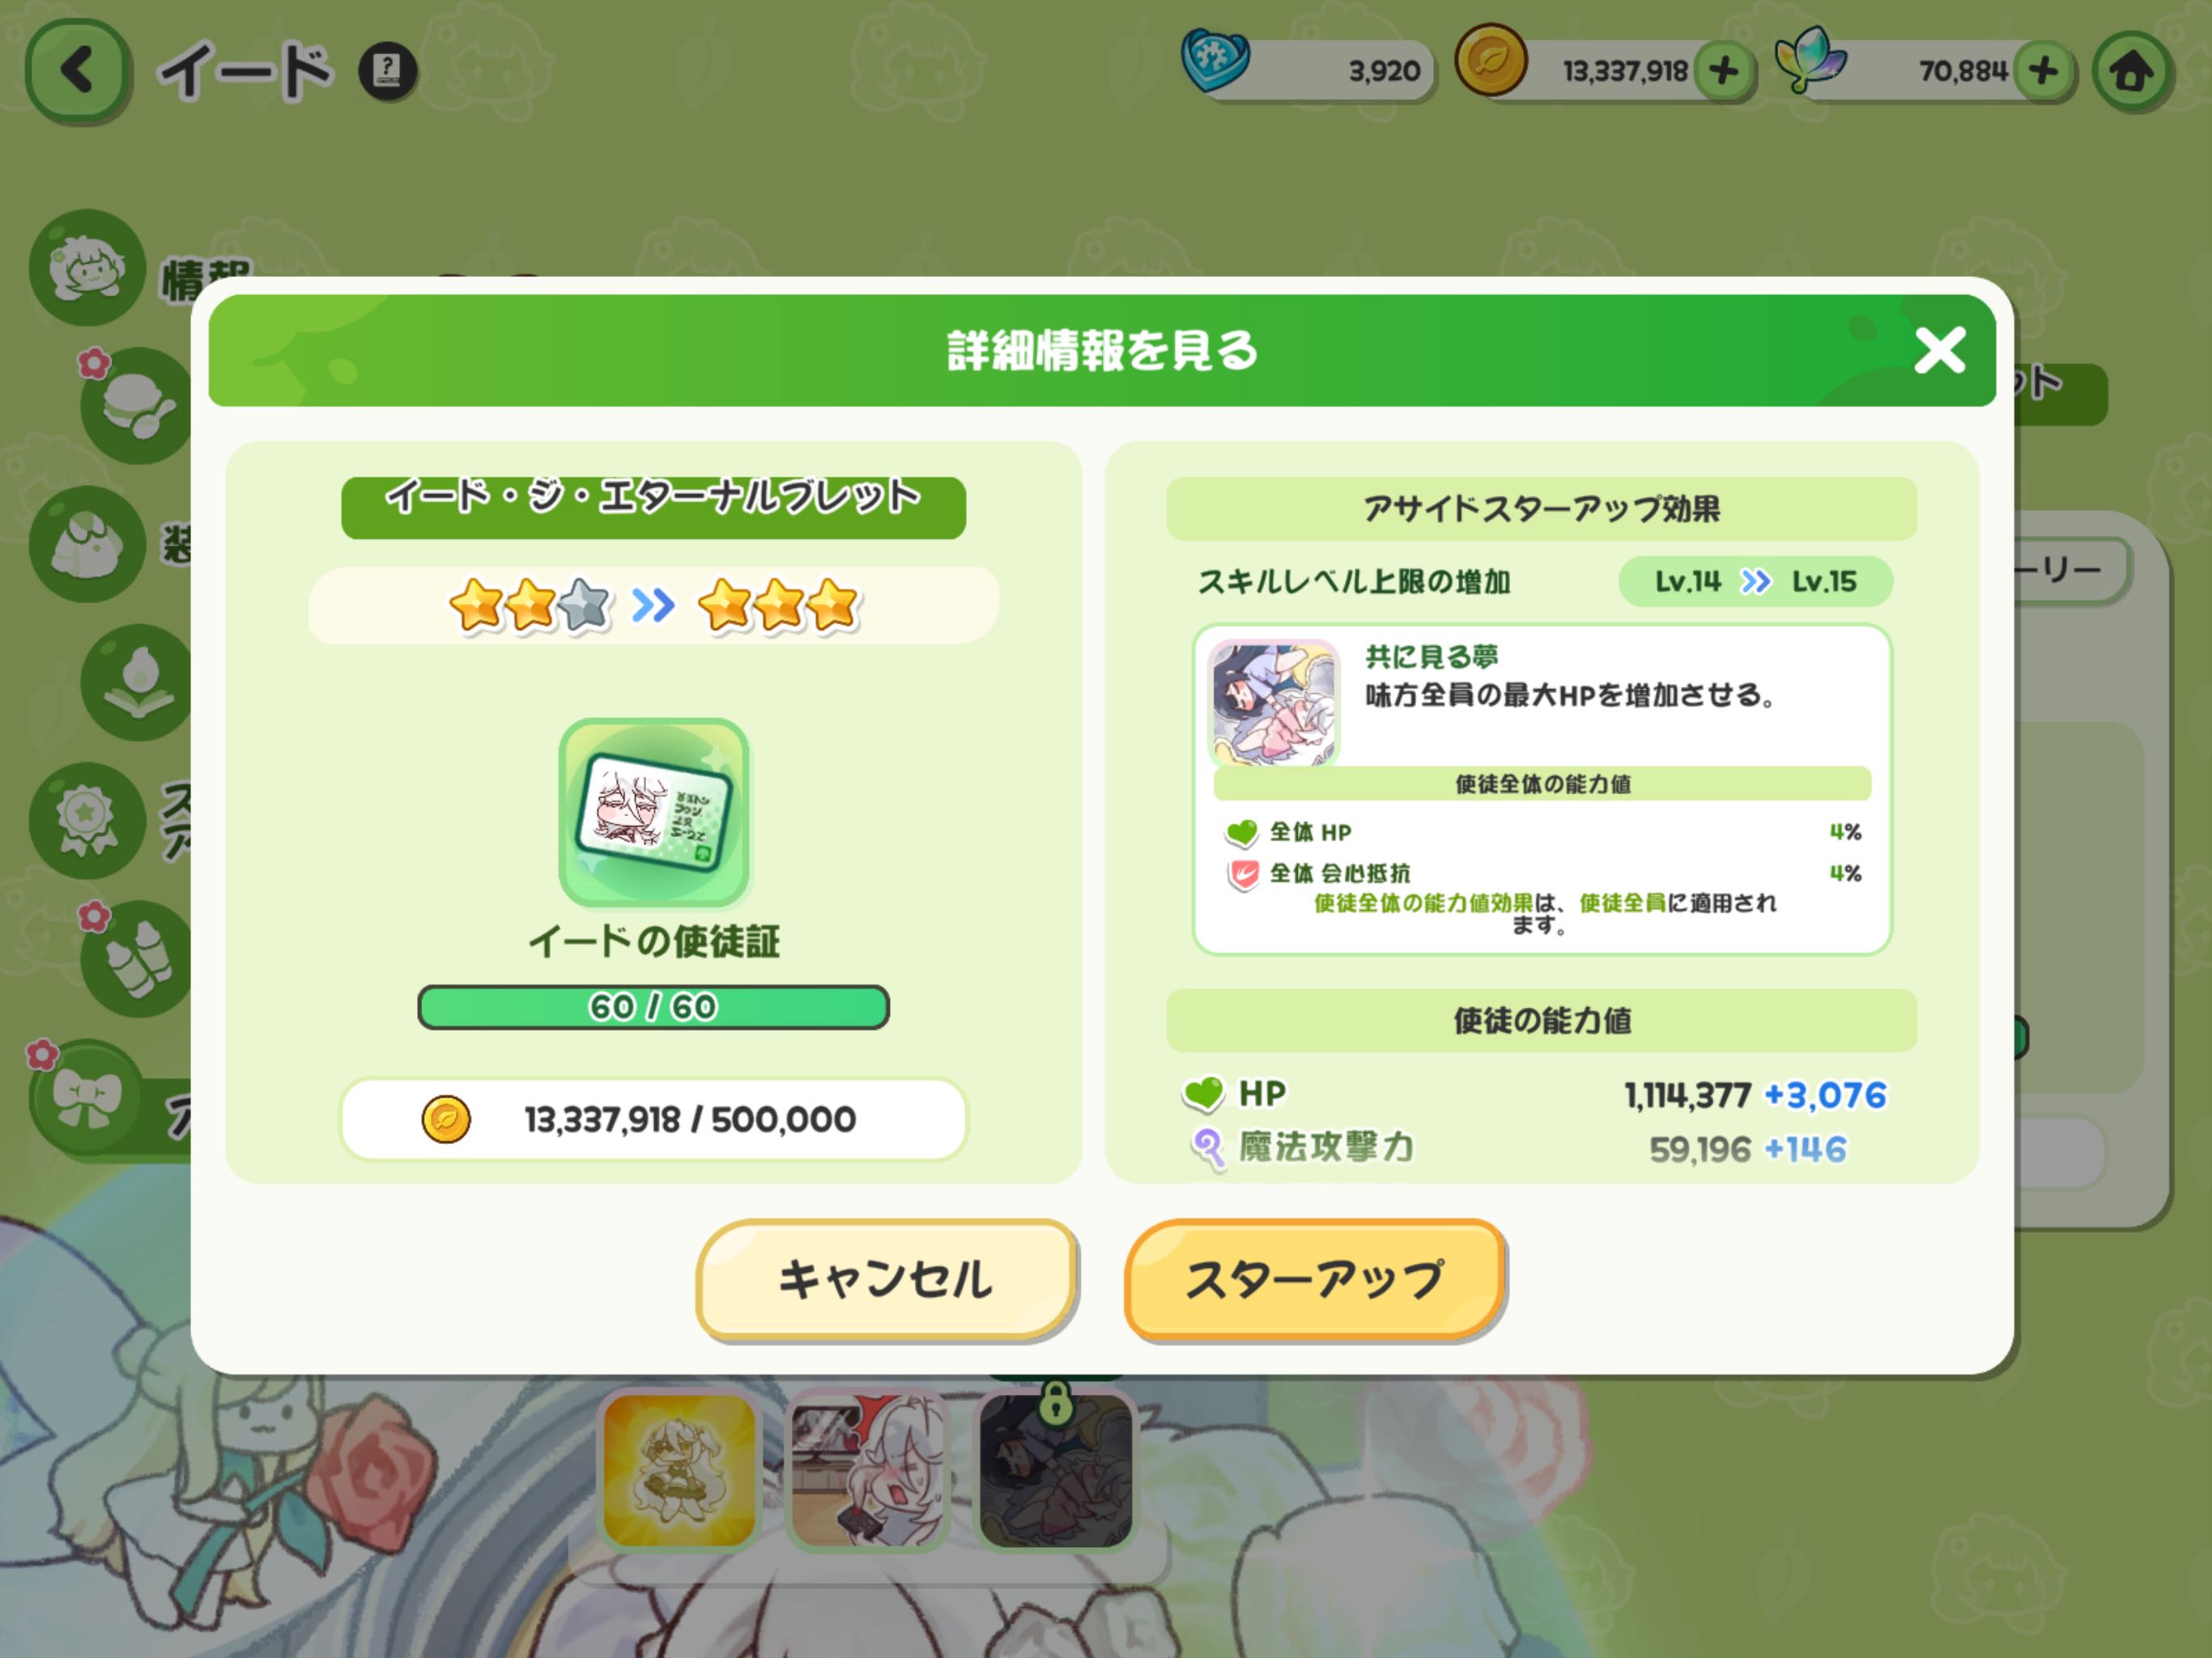Screen dimensions: 2212x1658
Task: Click the キャンセル button
Action: click(x=886, y=1278)
